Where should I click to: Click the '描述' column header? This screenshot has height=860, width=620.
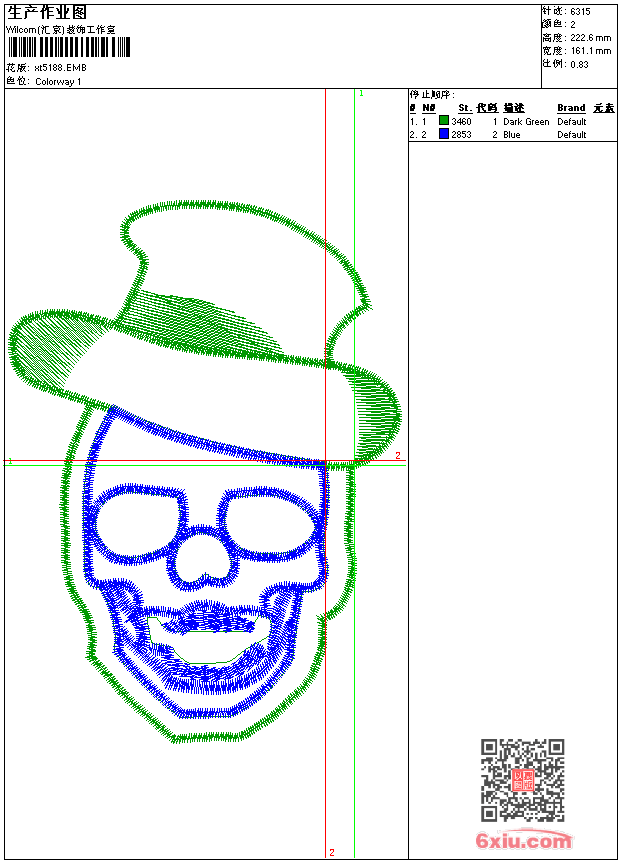click(x=513, y=108)
